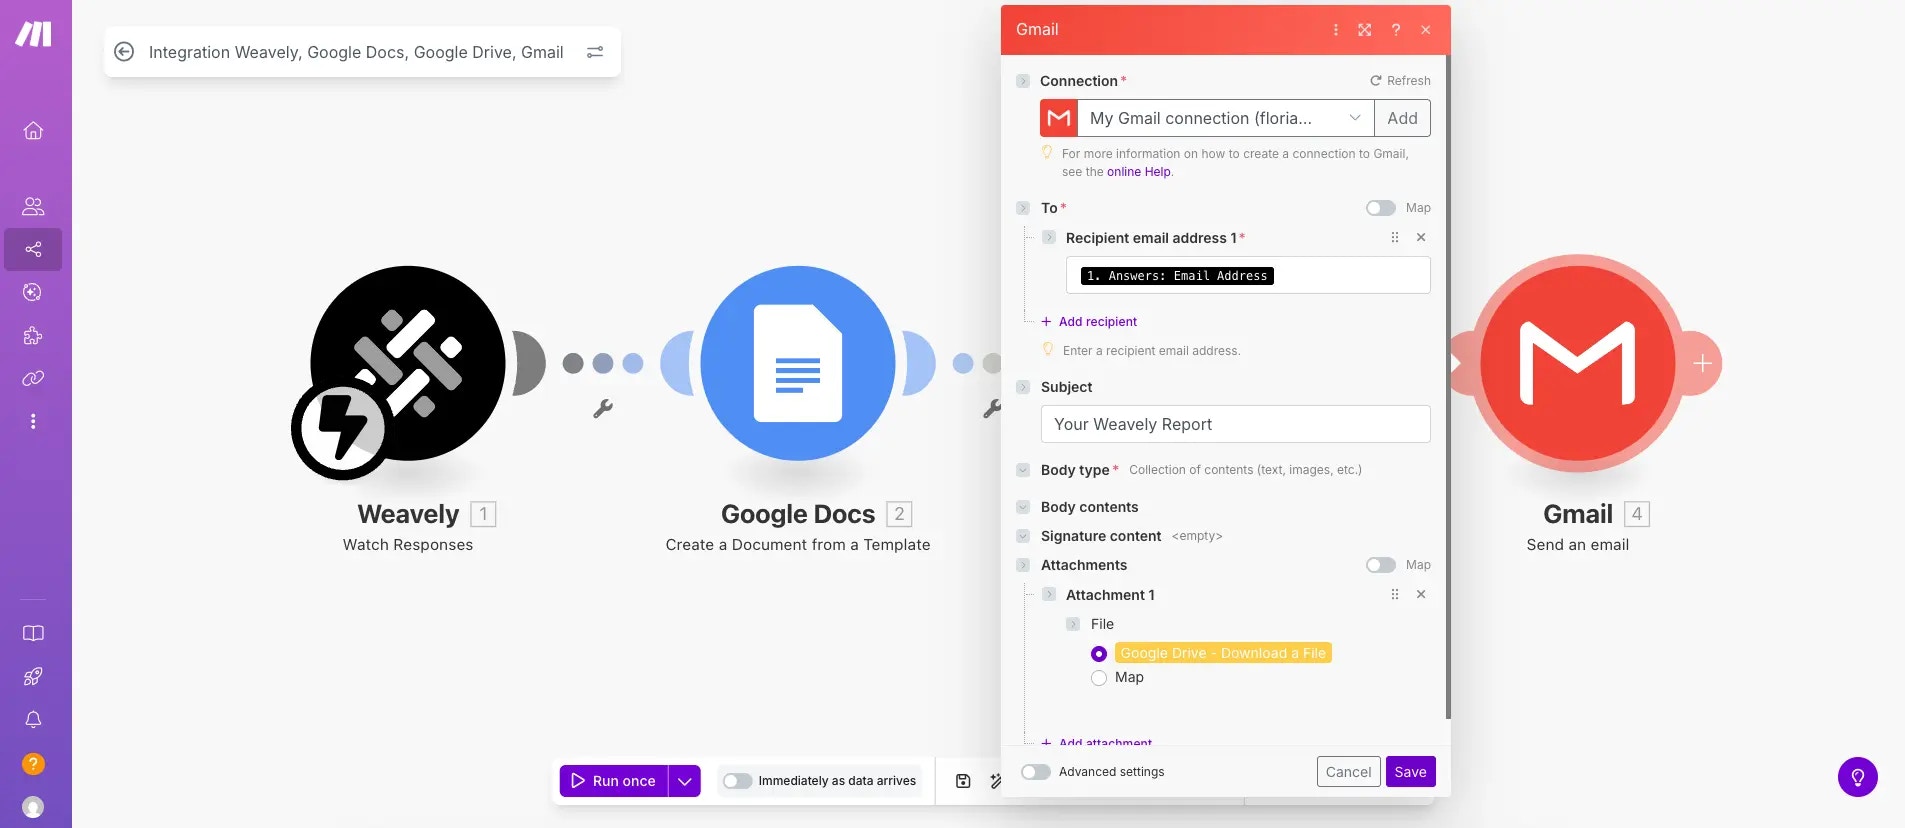Save the scenario with the disk icon
Image resolution: width=1905 pixels, height=828 pixels.
(963, 781)
